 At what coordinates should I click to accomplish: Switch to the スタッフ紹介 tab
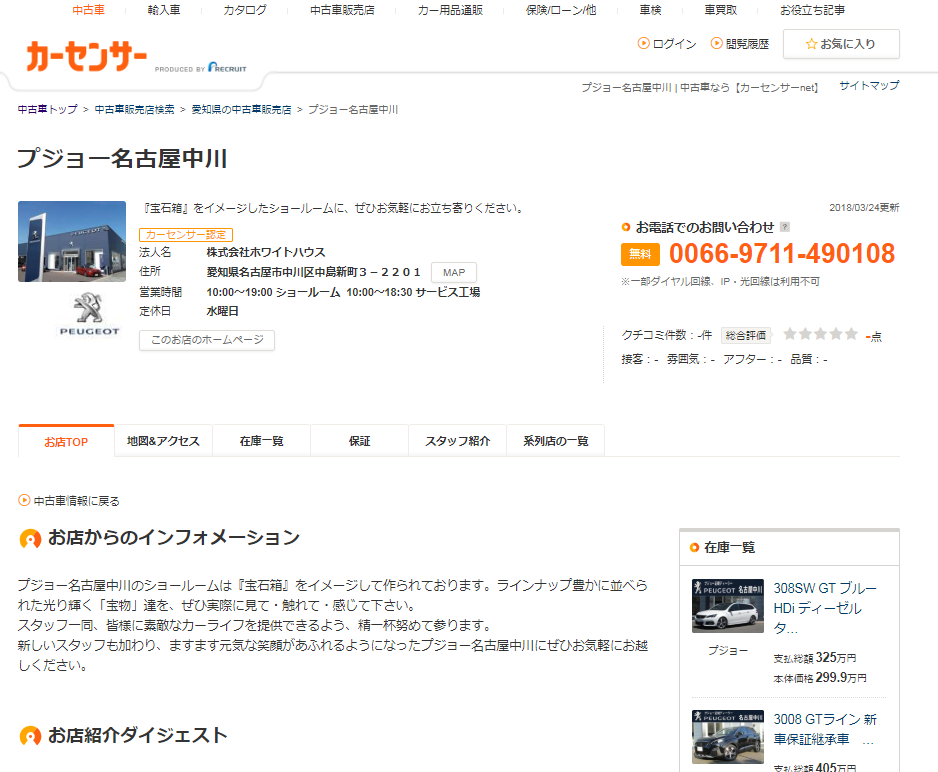[x=458, y=441]
